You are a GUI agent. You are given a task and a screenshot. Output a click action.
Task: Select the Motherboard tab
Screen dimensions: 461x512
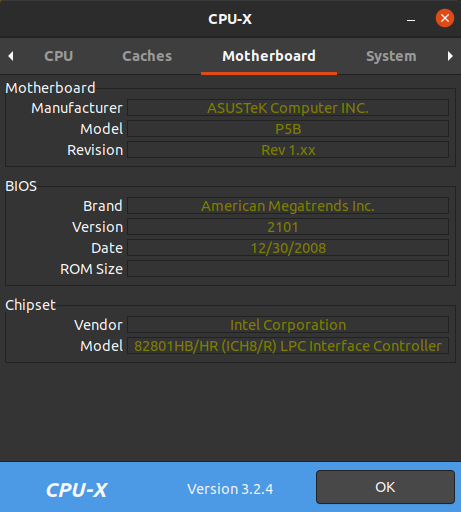click(269, 56)
